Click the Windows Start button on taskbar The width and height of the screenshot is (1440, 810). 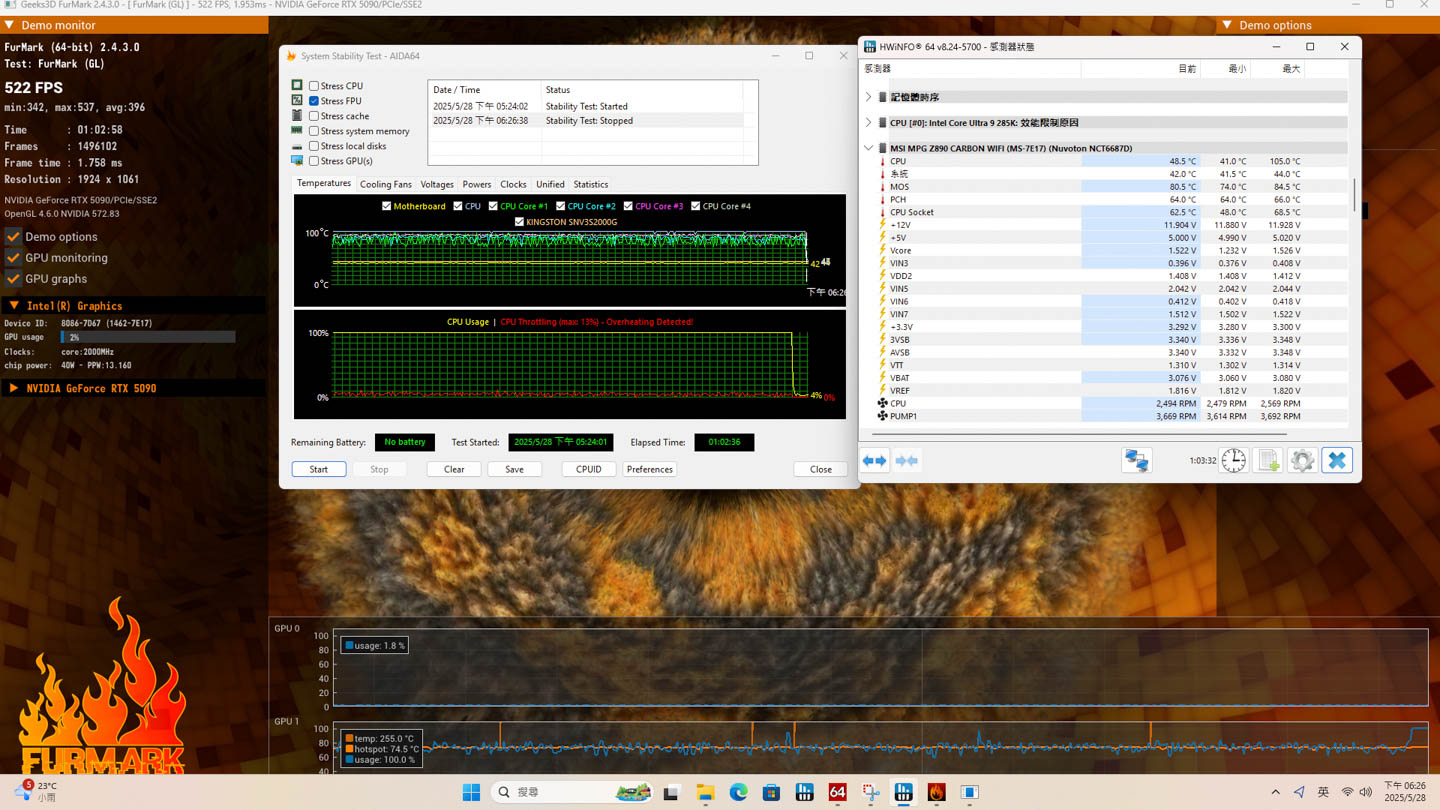[x=471, y=792]
